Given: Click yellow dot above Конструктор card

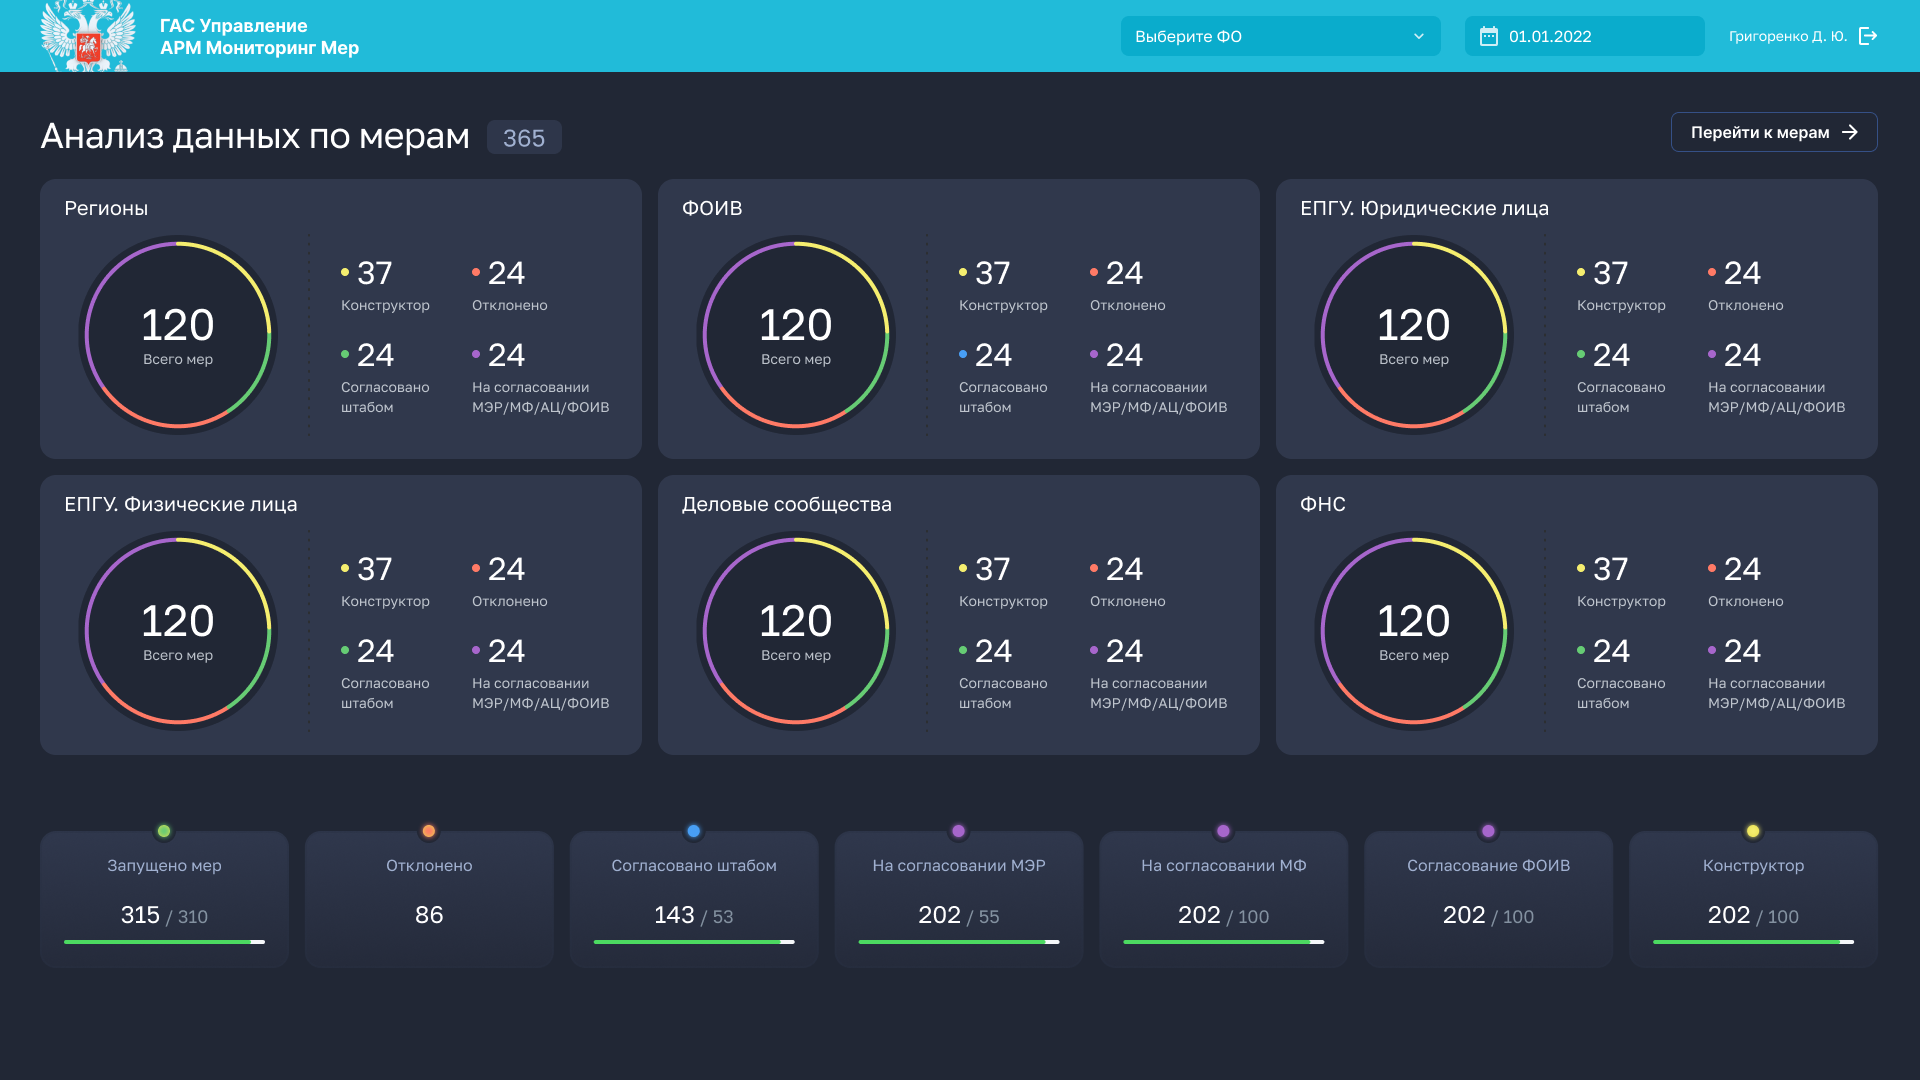Looking at the screenshot, I should pos(1752,831).
